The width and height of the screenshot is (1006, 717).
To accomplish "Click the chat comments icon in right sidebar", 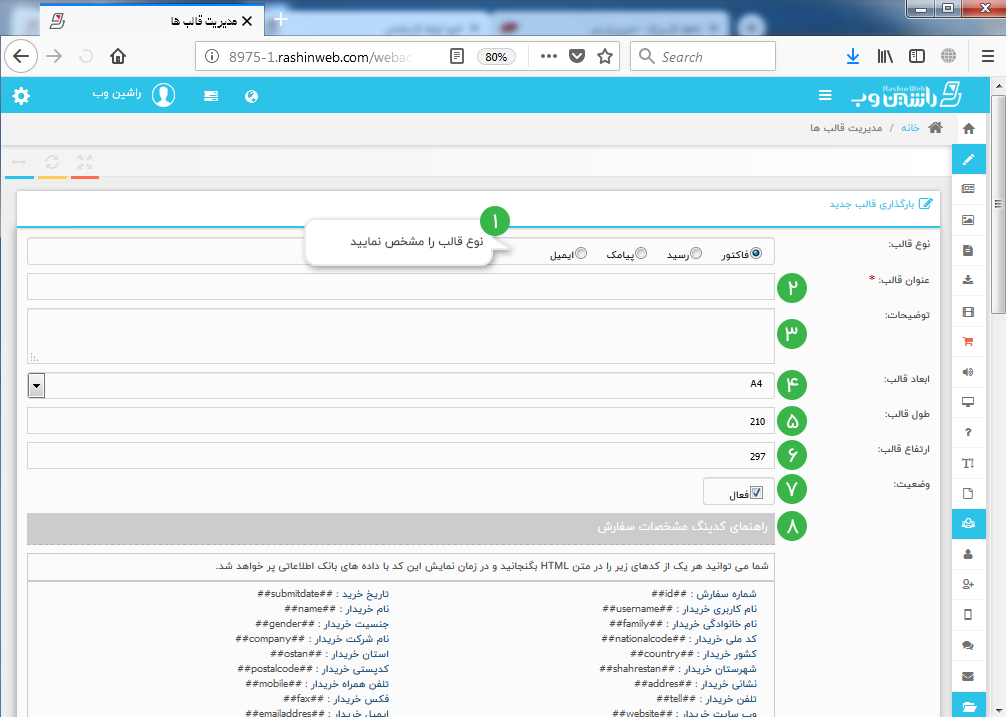I will (969, 646).
